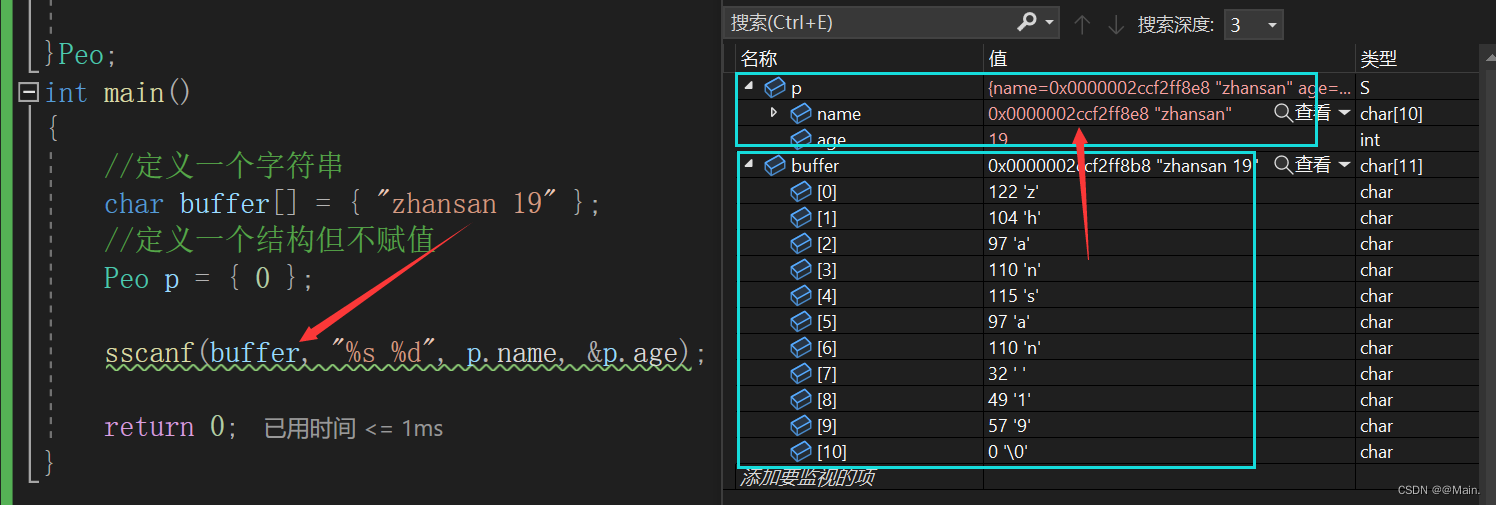Collapse the p variable tree node
The image size is (1496, 505).
[x=749, y=88]
